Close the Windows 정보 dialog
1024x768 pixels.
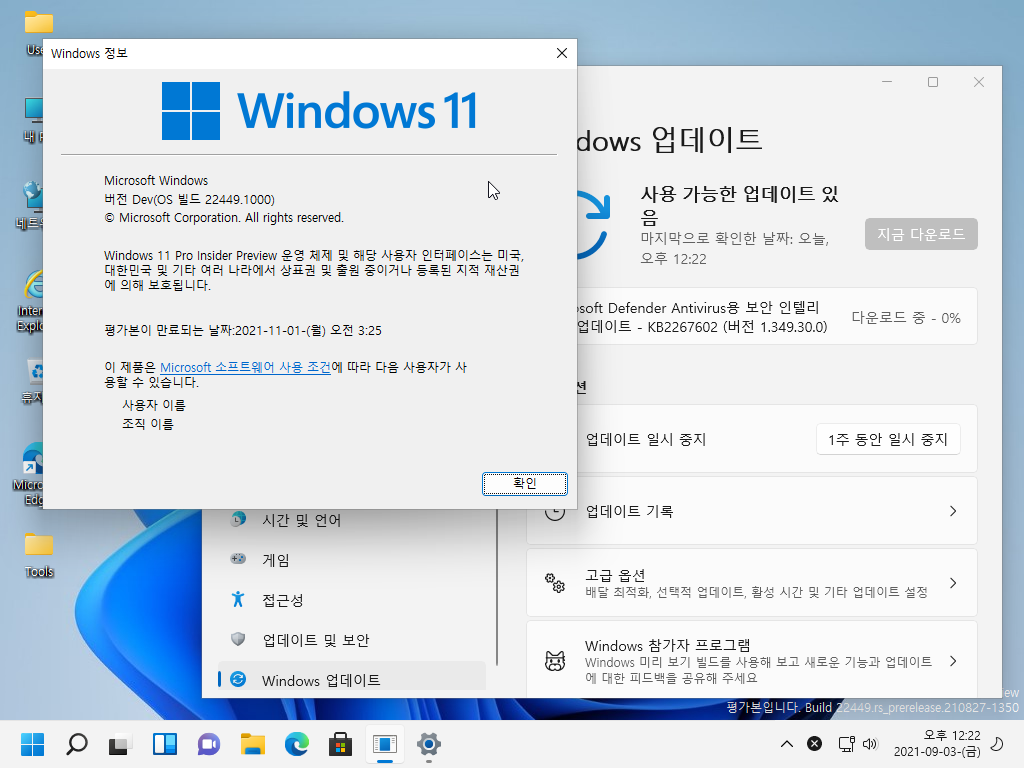[562, 54]
